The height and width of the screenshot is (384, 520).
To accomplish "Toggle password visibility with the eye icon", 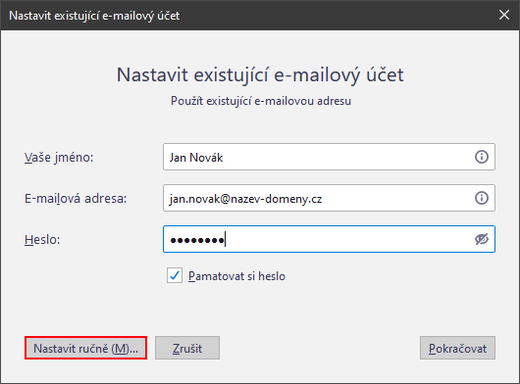I will click(x=481, y=239).
